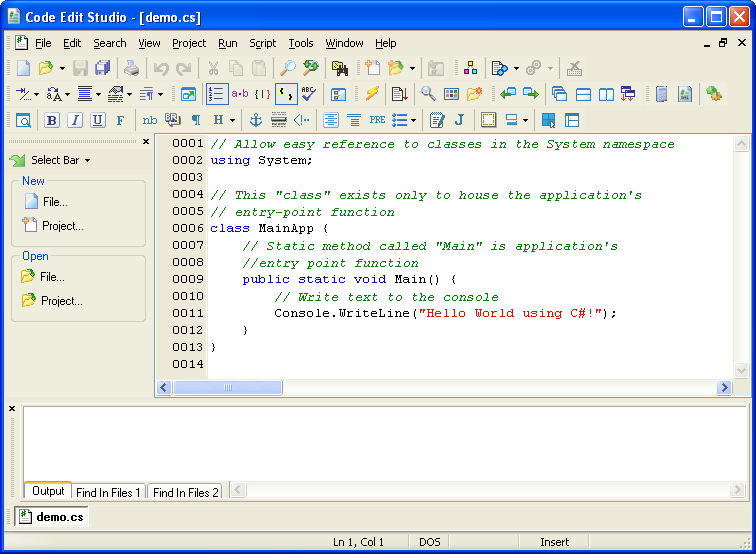Click New File... in side panel
This screenshot has width=756, height=554.
click(x=54, y=202)
